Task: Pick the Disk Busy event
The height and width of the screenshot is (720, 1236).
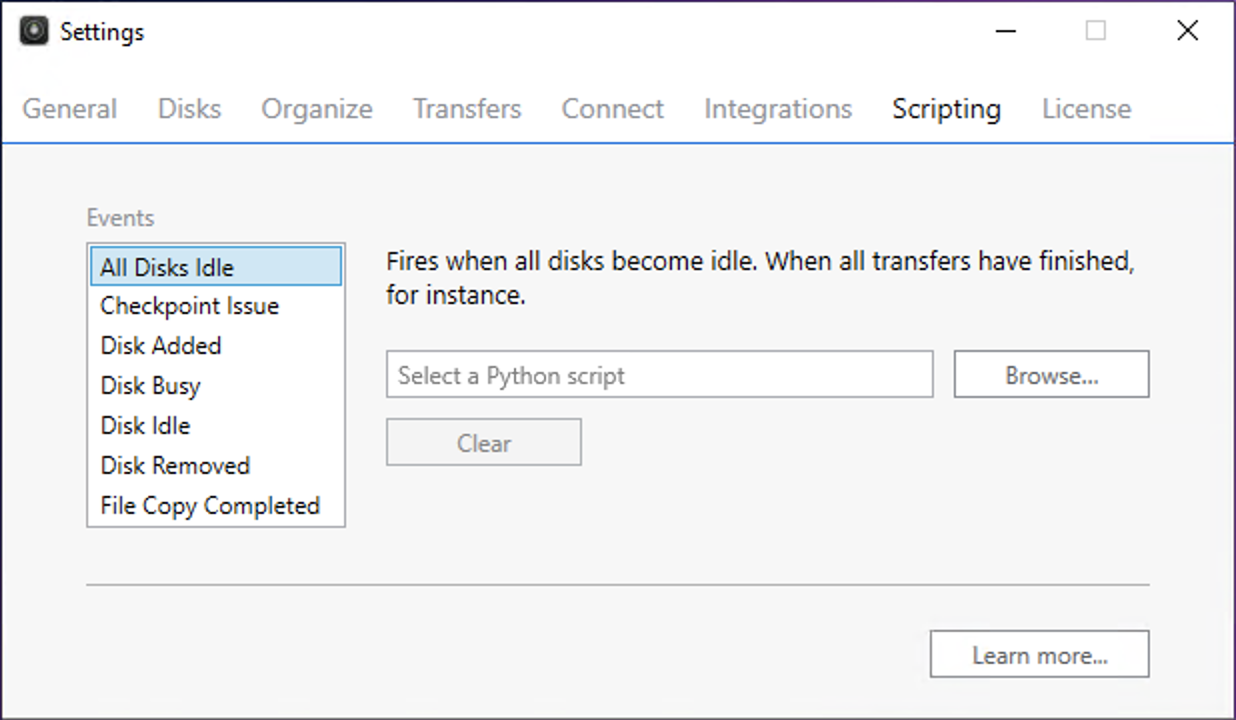Action: [151, 386]
